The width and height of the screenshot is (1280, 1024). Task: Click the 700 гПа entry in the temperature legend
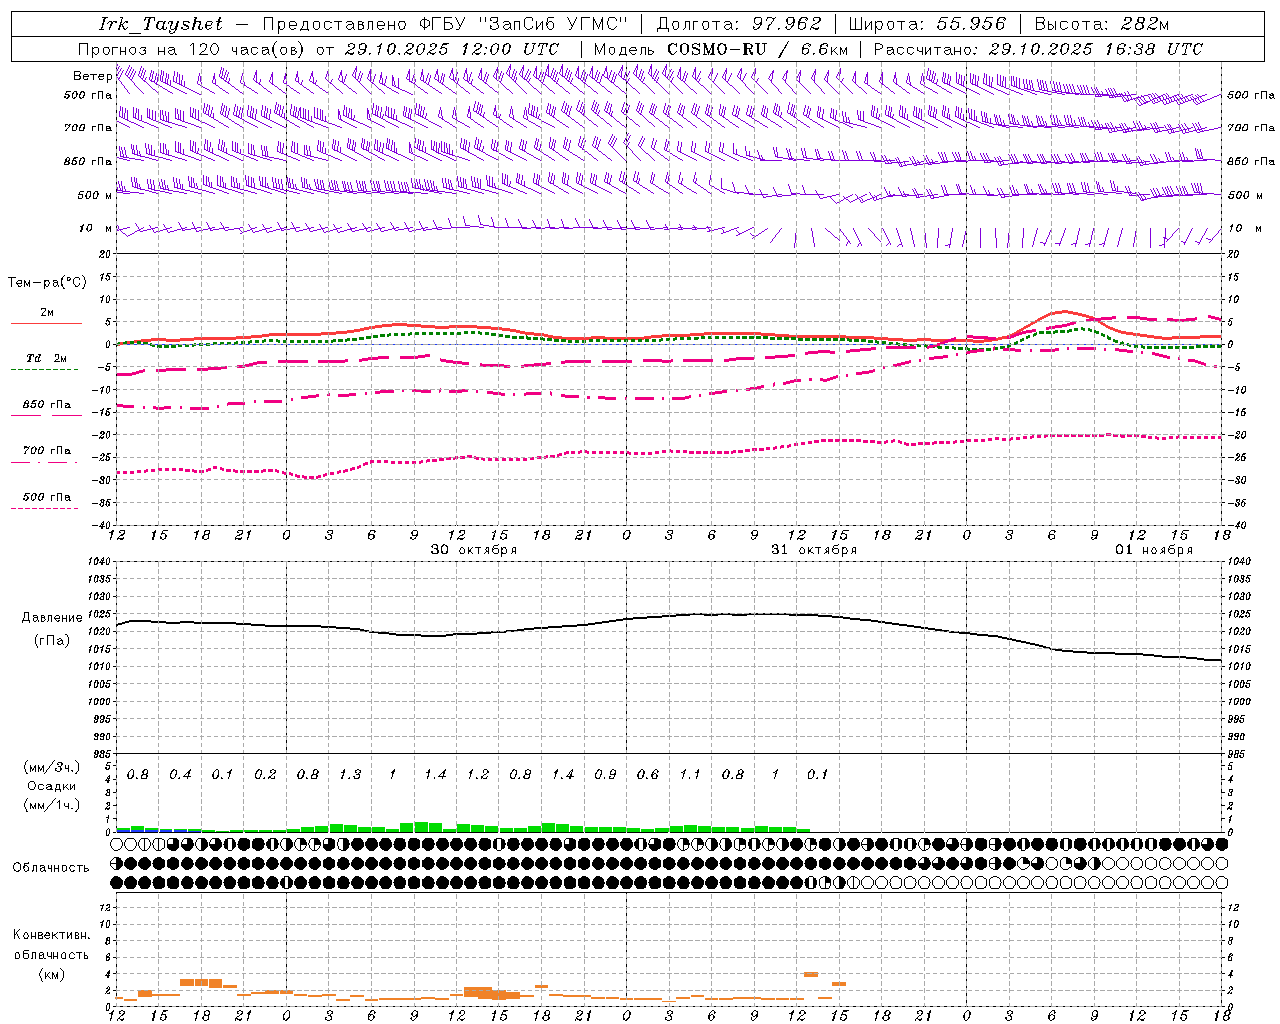tap(47, 451)
